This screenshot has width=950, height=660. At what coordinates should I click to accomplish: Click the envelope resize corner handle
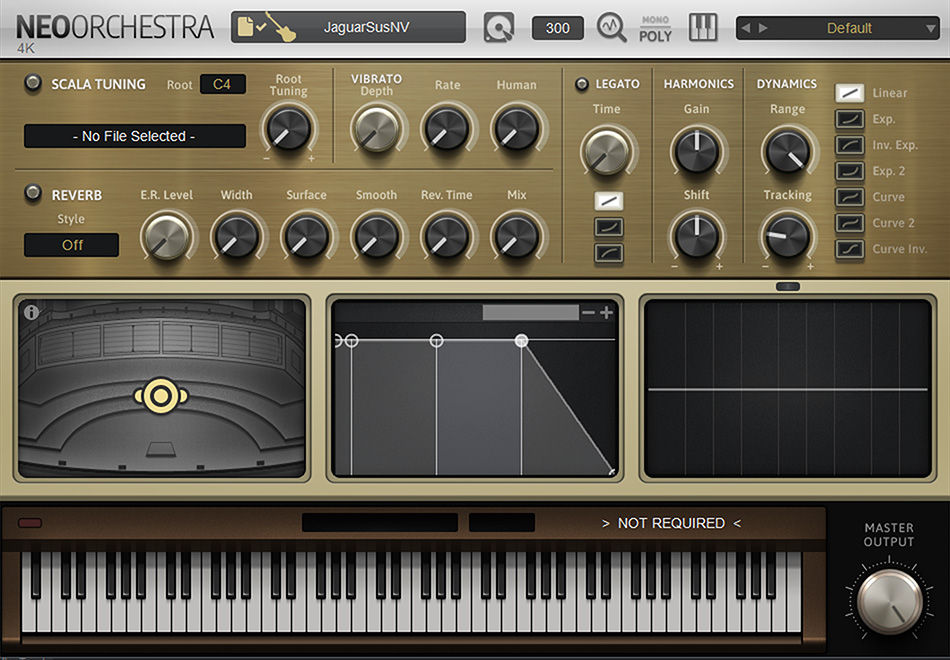pos(611,472)
